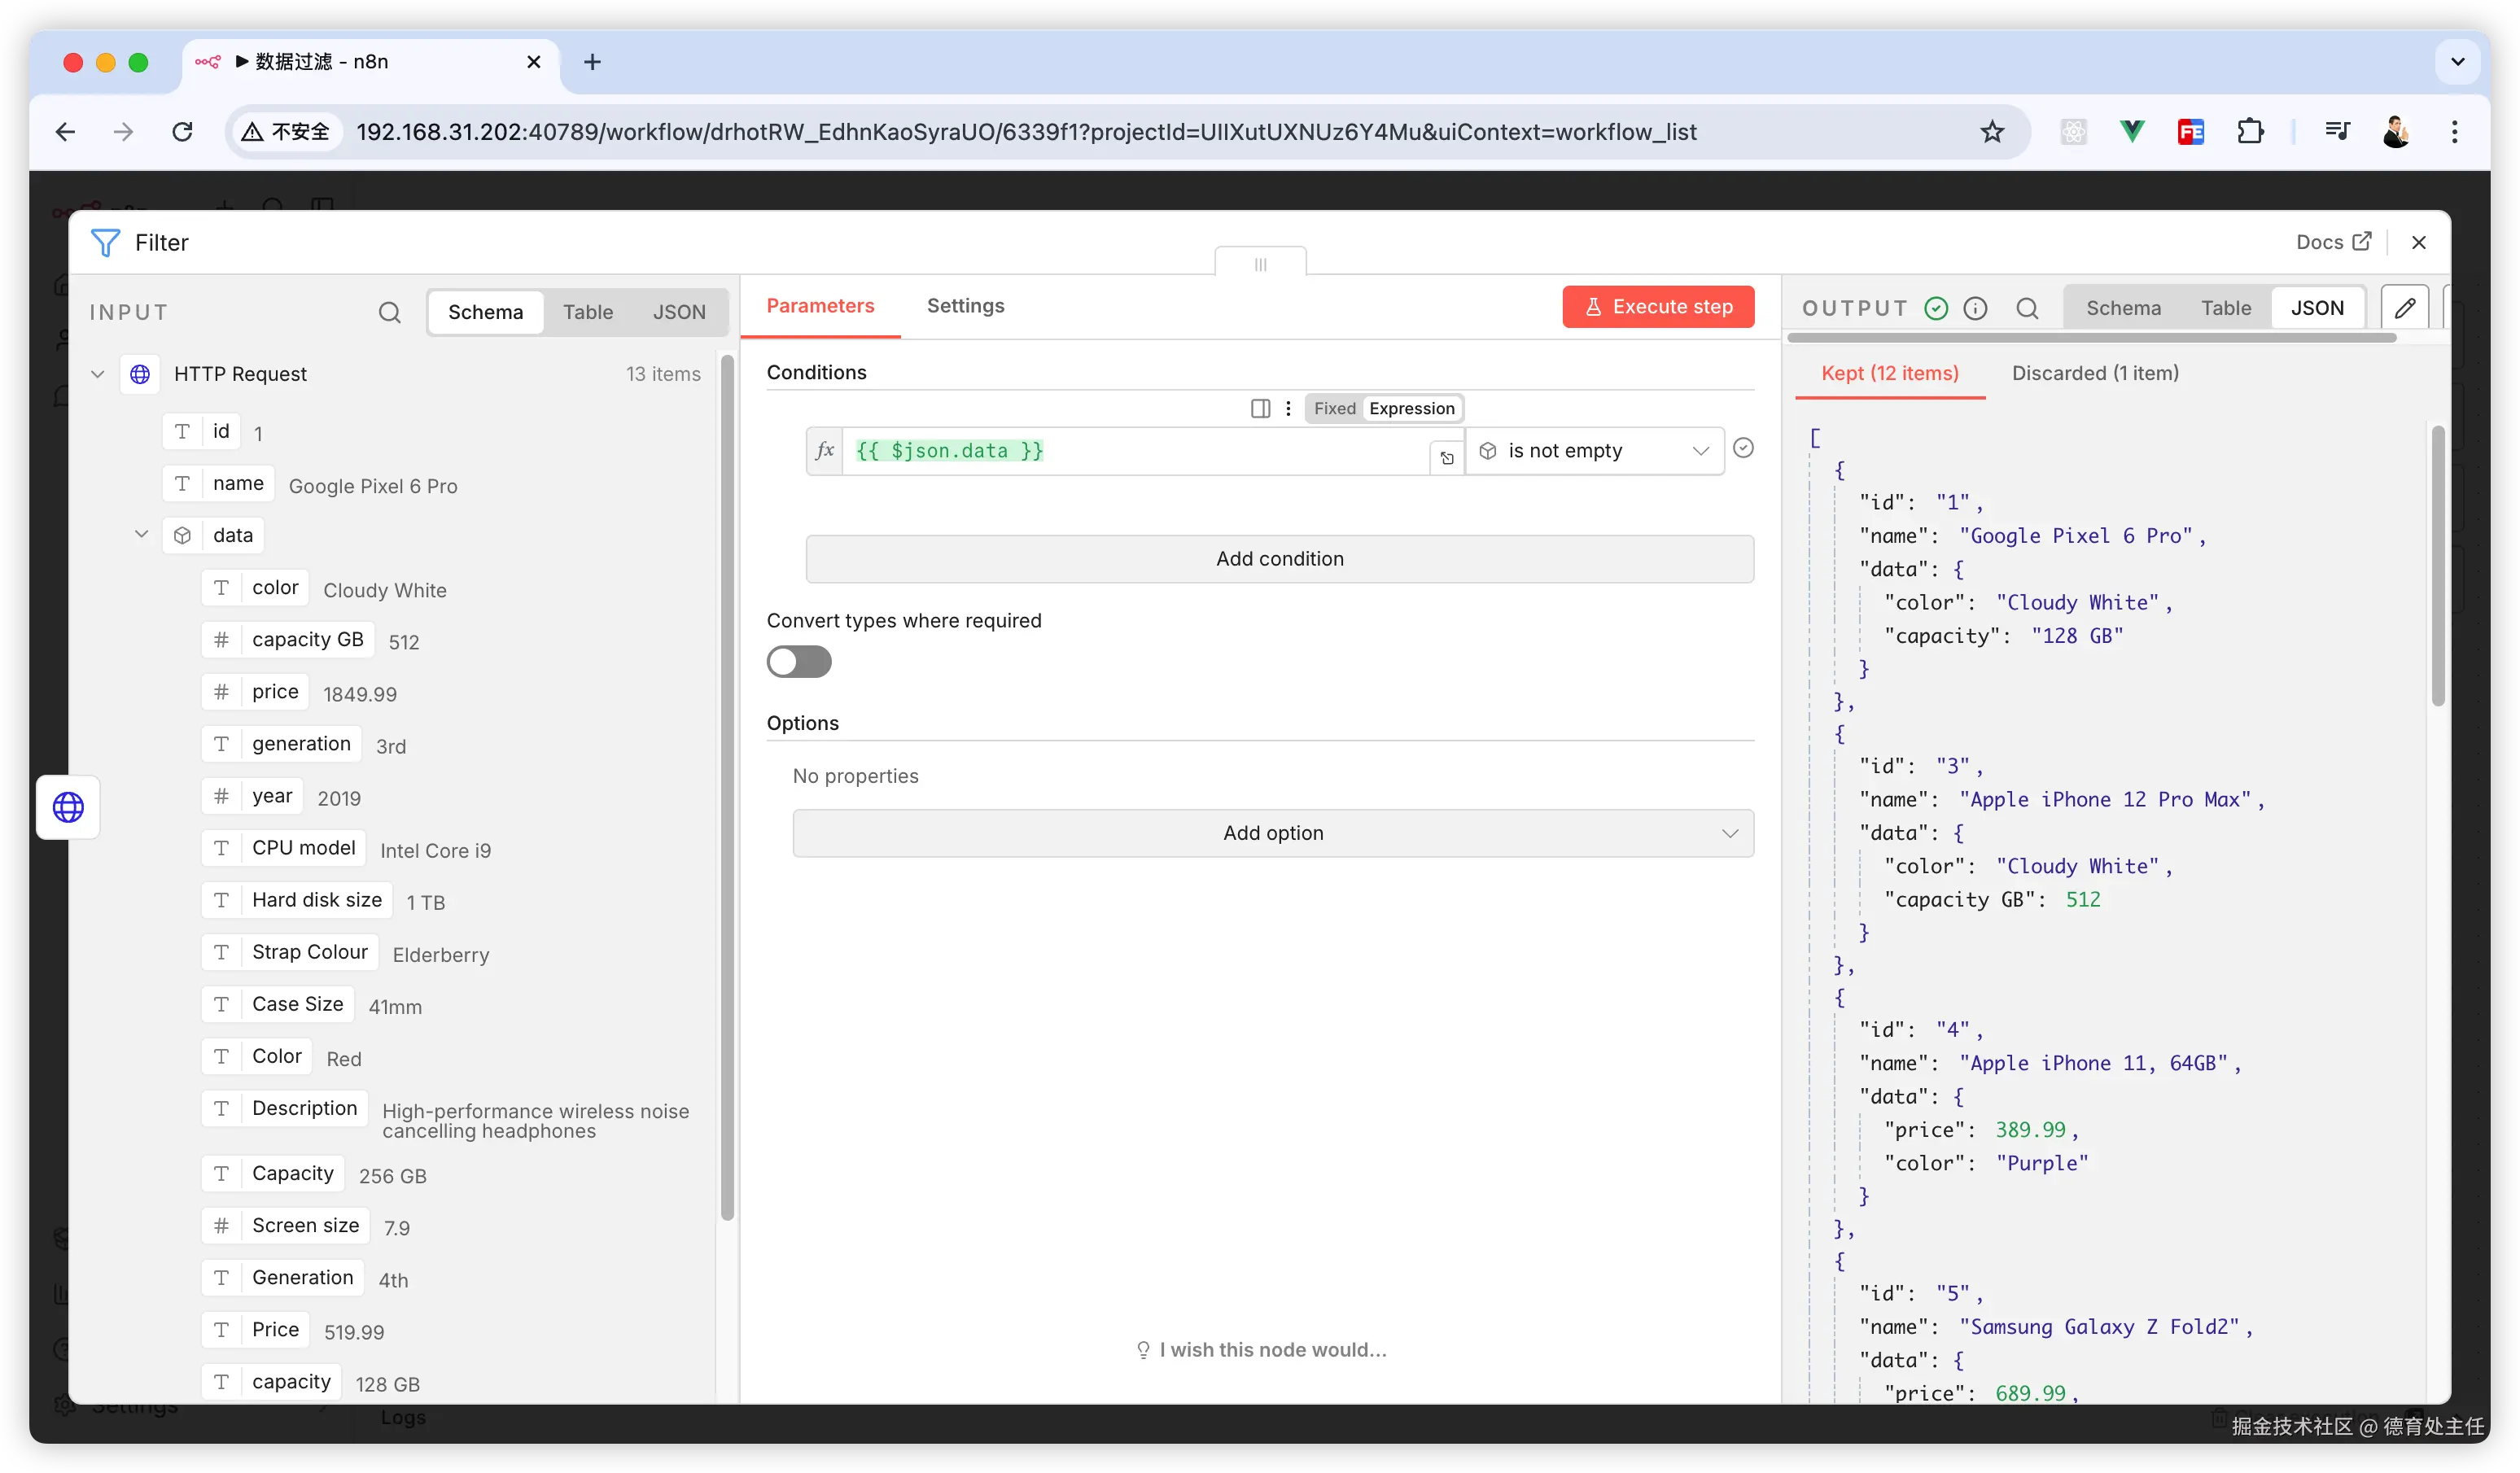The height and width of the screenshot is (1473, 2520).
Task: Click the floating HTTP Request globe icon
Action: [68, 807]
